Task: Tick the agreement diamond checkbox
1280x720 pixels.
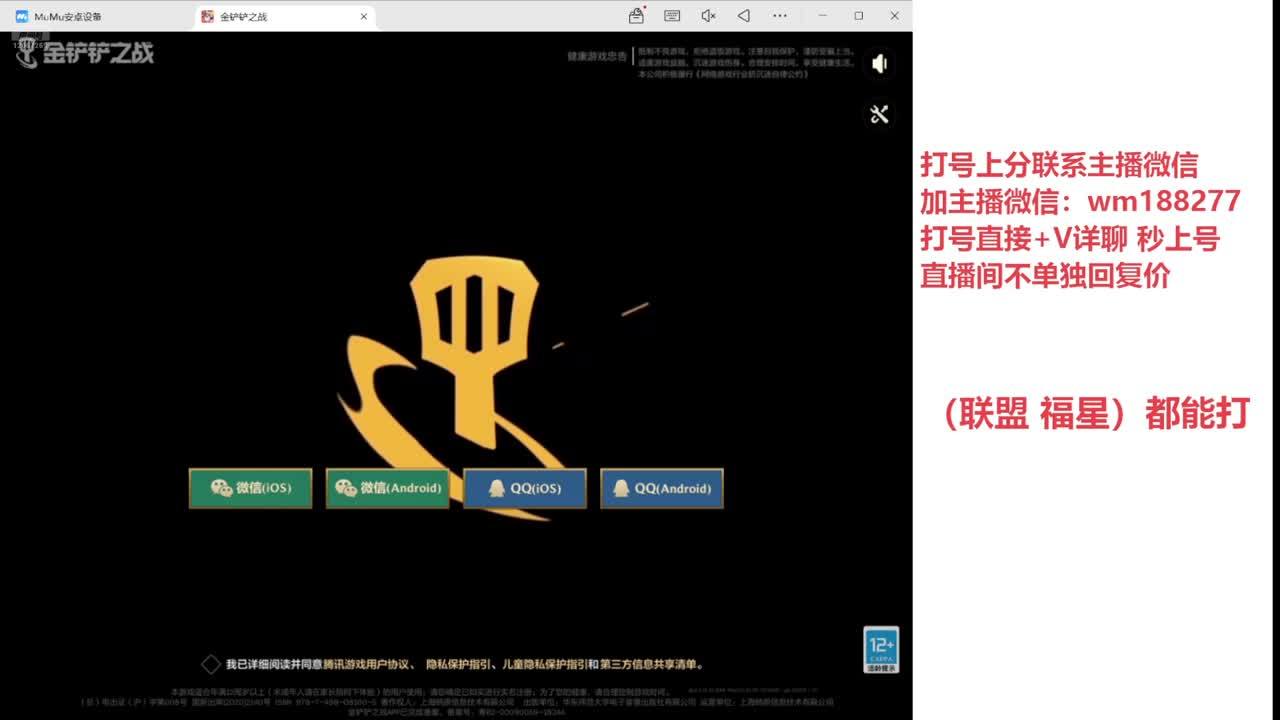Action: [x=211, y=664]
